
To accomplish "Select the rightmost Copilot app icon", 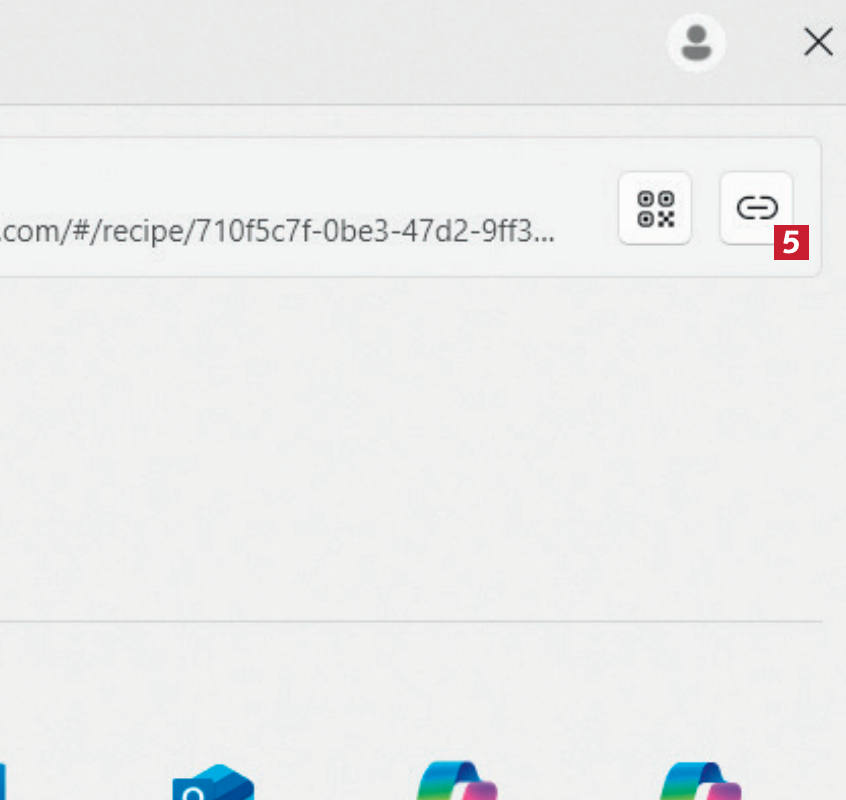I will click(700, 781).
